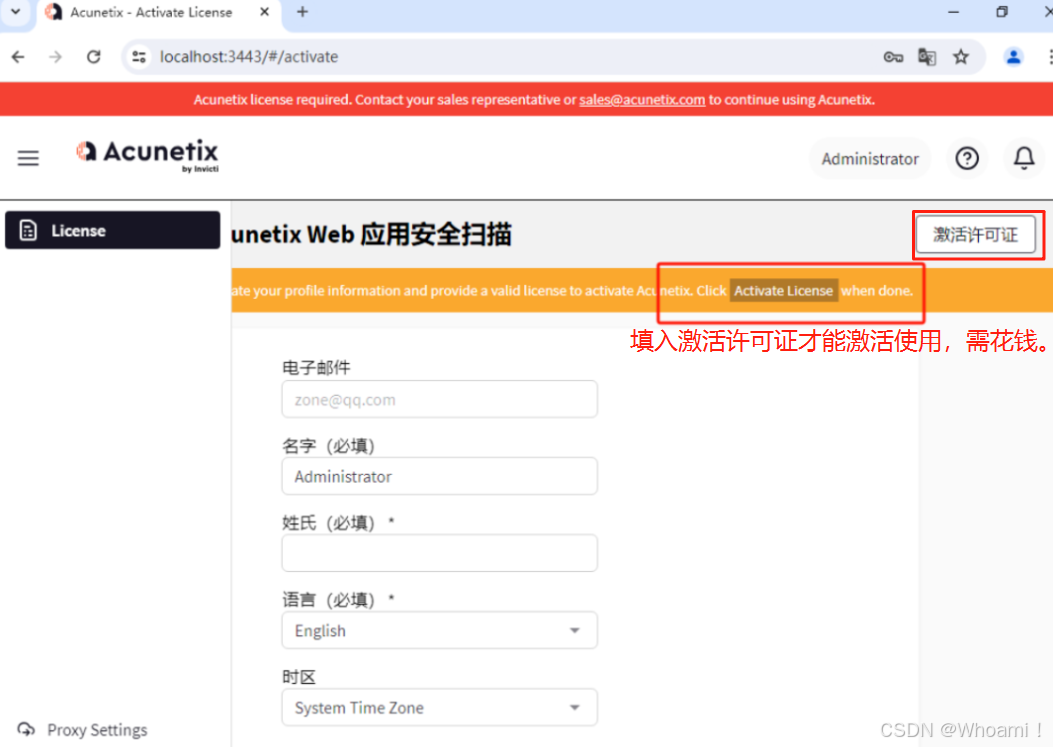Select the Acunetix - Activate License tab

pos(158,12)
